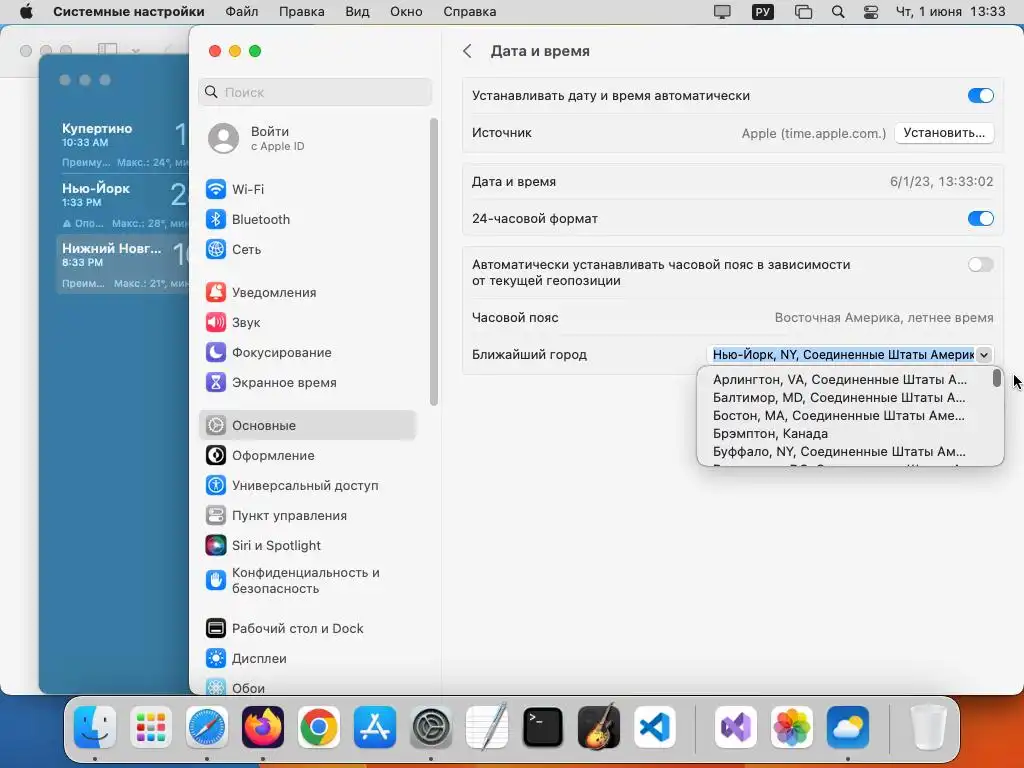Open the Вид menu
Image resolution: width=1024 pixels, height=768 pixels.
357,12
